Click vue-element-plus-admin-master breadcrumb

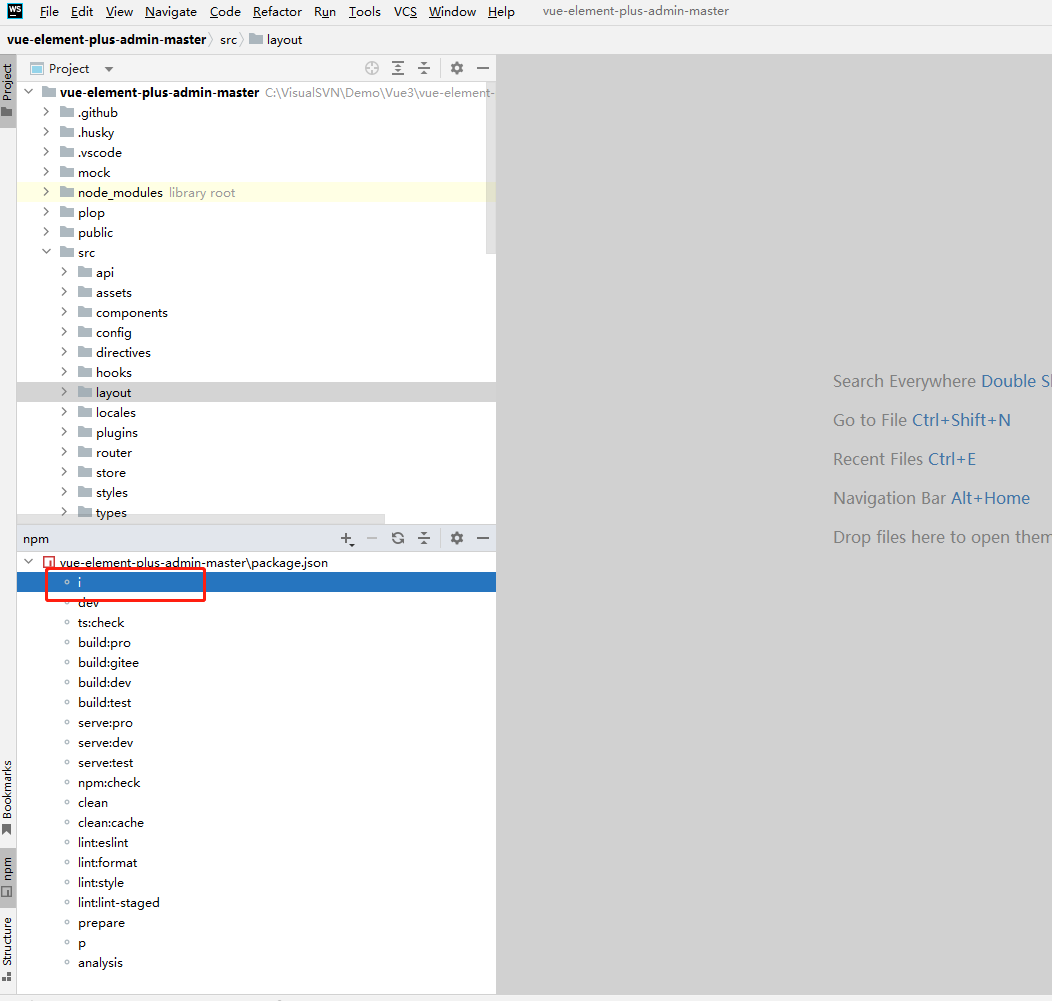(107, 40)
